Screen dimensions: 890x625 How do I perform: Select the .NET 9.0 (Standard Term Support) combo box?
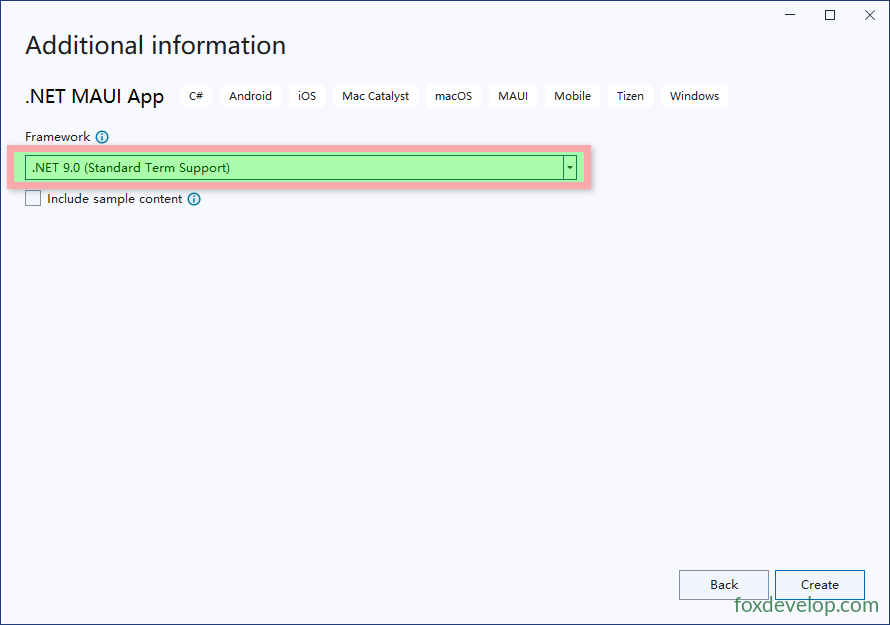[301, 167]
